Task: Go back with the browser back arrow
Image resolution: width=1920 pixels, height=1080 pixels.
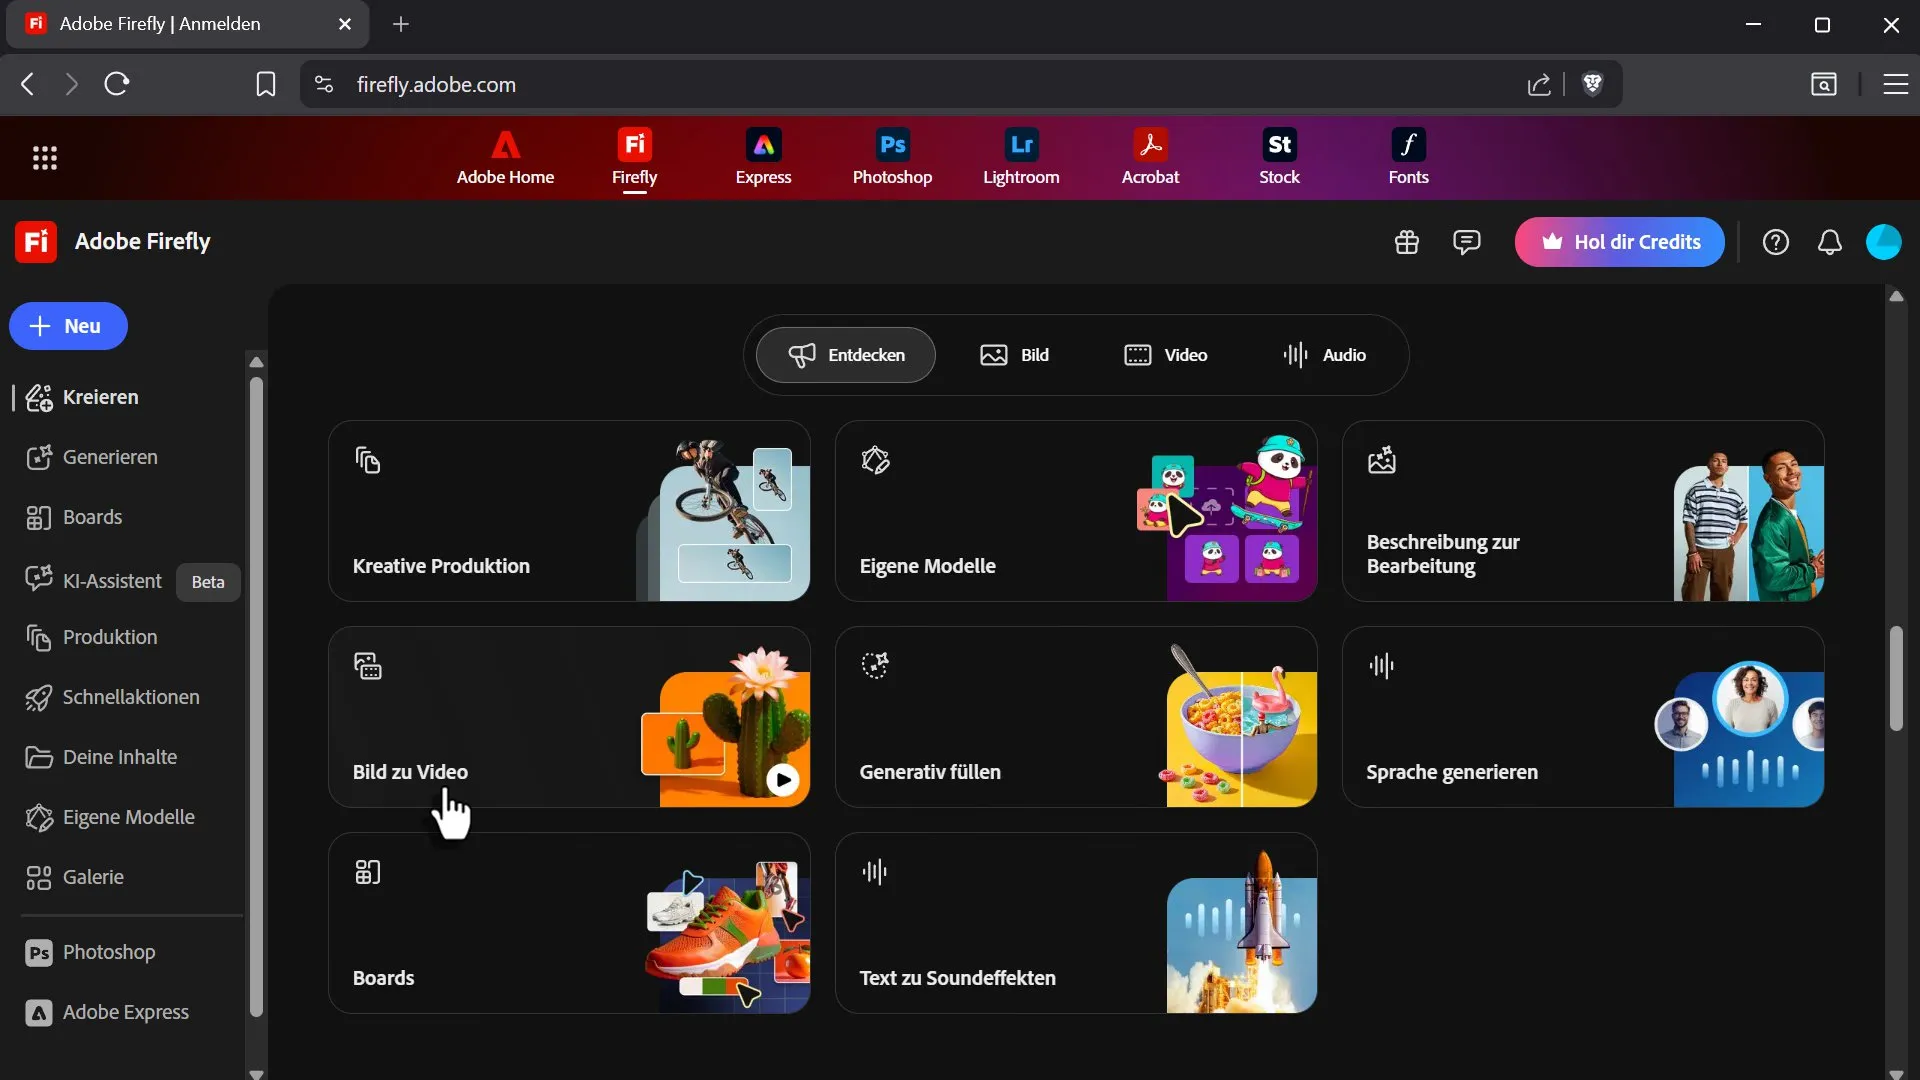Action: [x=28, y=84]
